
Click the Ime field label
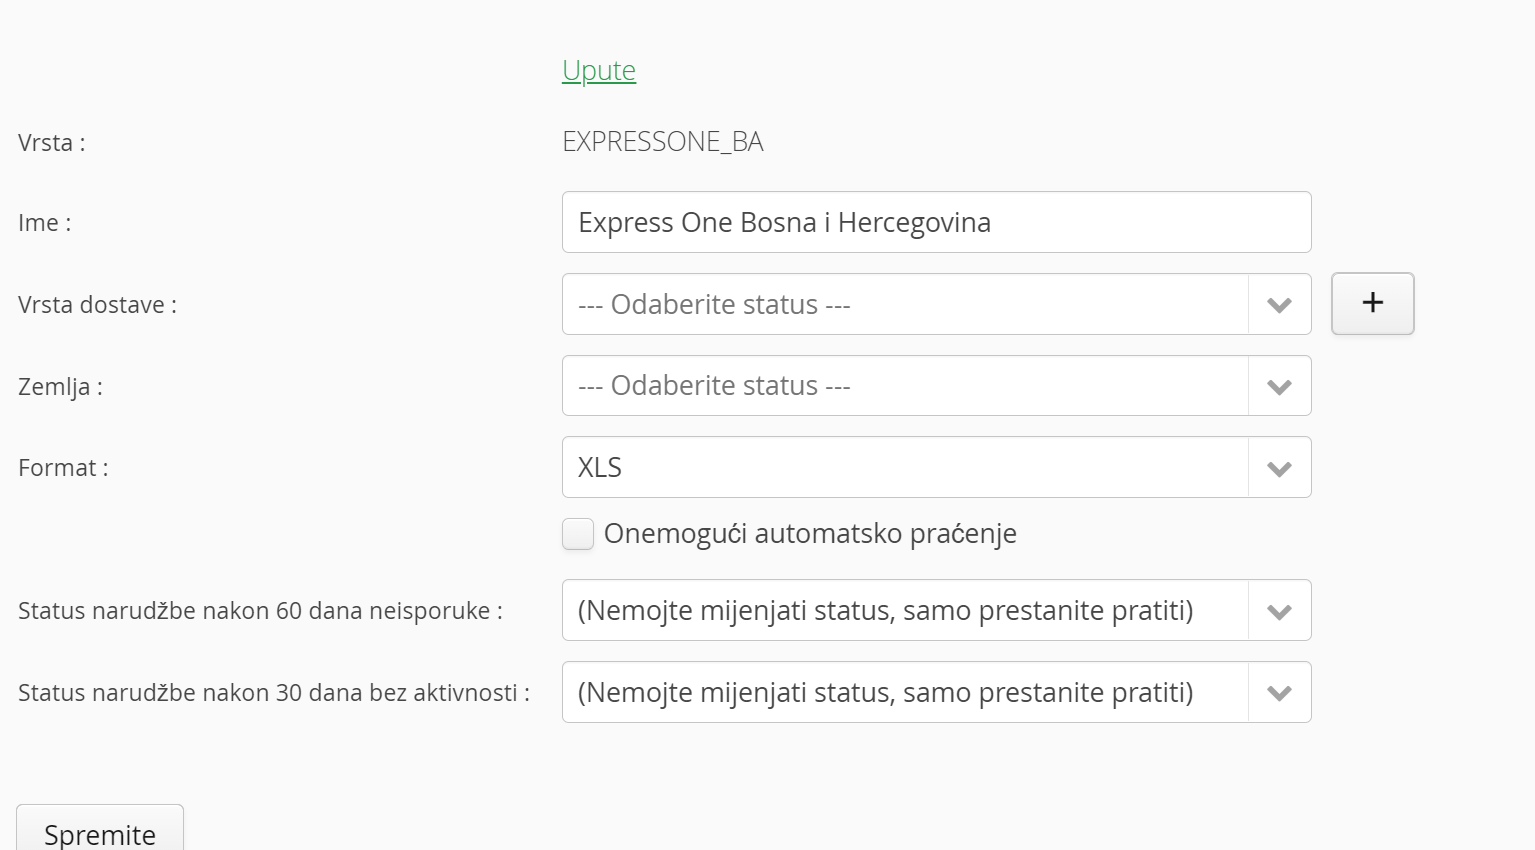pyautogui.click(x=44, y=223)
